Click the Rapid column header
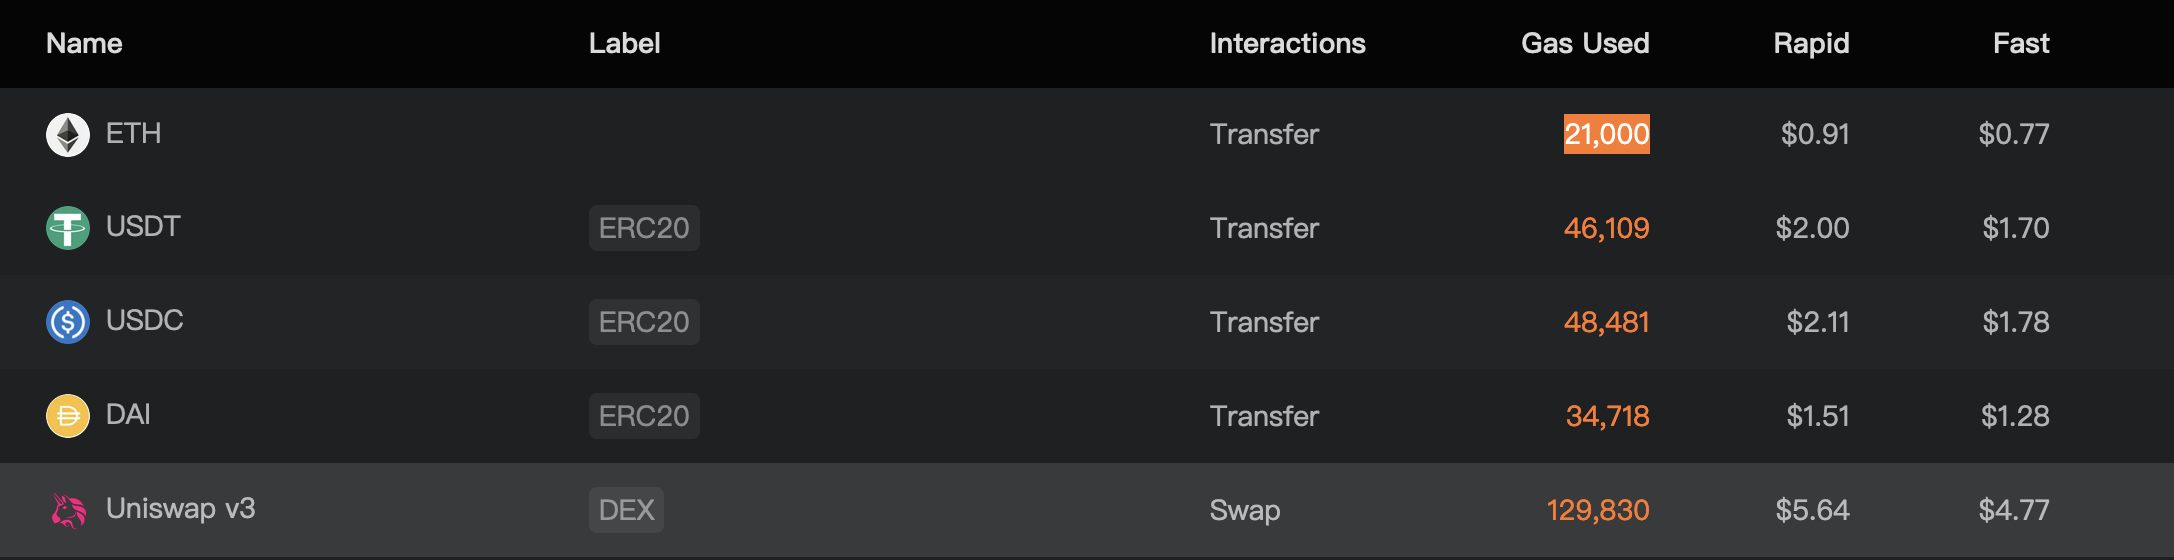Screen dimensions: 2174x560 click(x=1810, y=43)
